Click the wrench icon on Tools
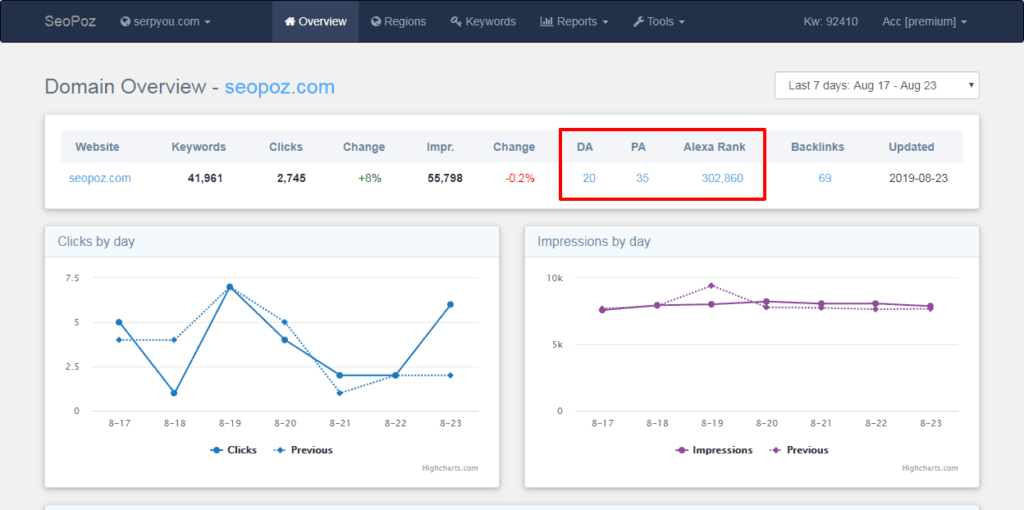This screenshot has width=1024, height=510. pos(639,22)
